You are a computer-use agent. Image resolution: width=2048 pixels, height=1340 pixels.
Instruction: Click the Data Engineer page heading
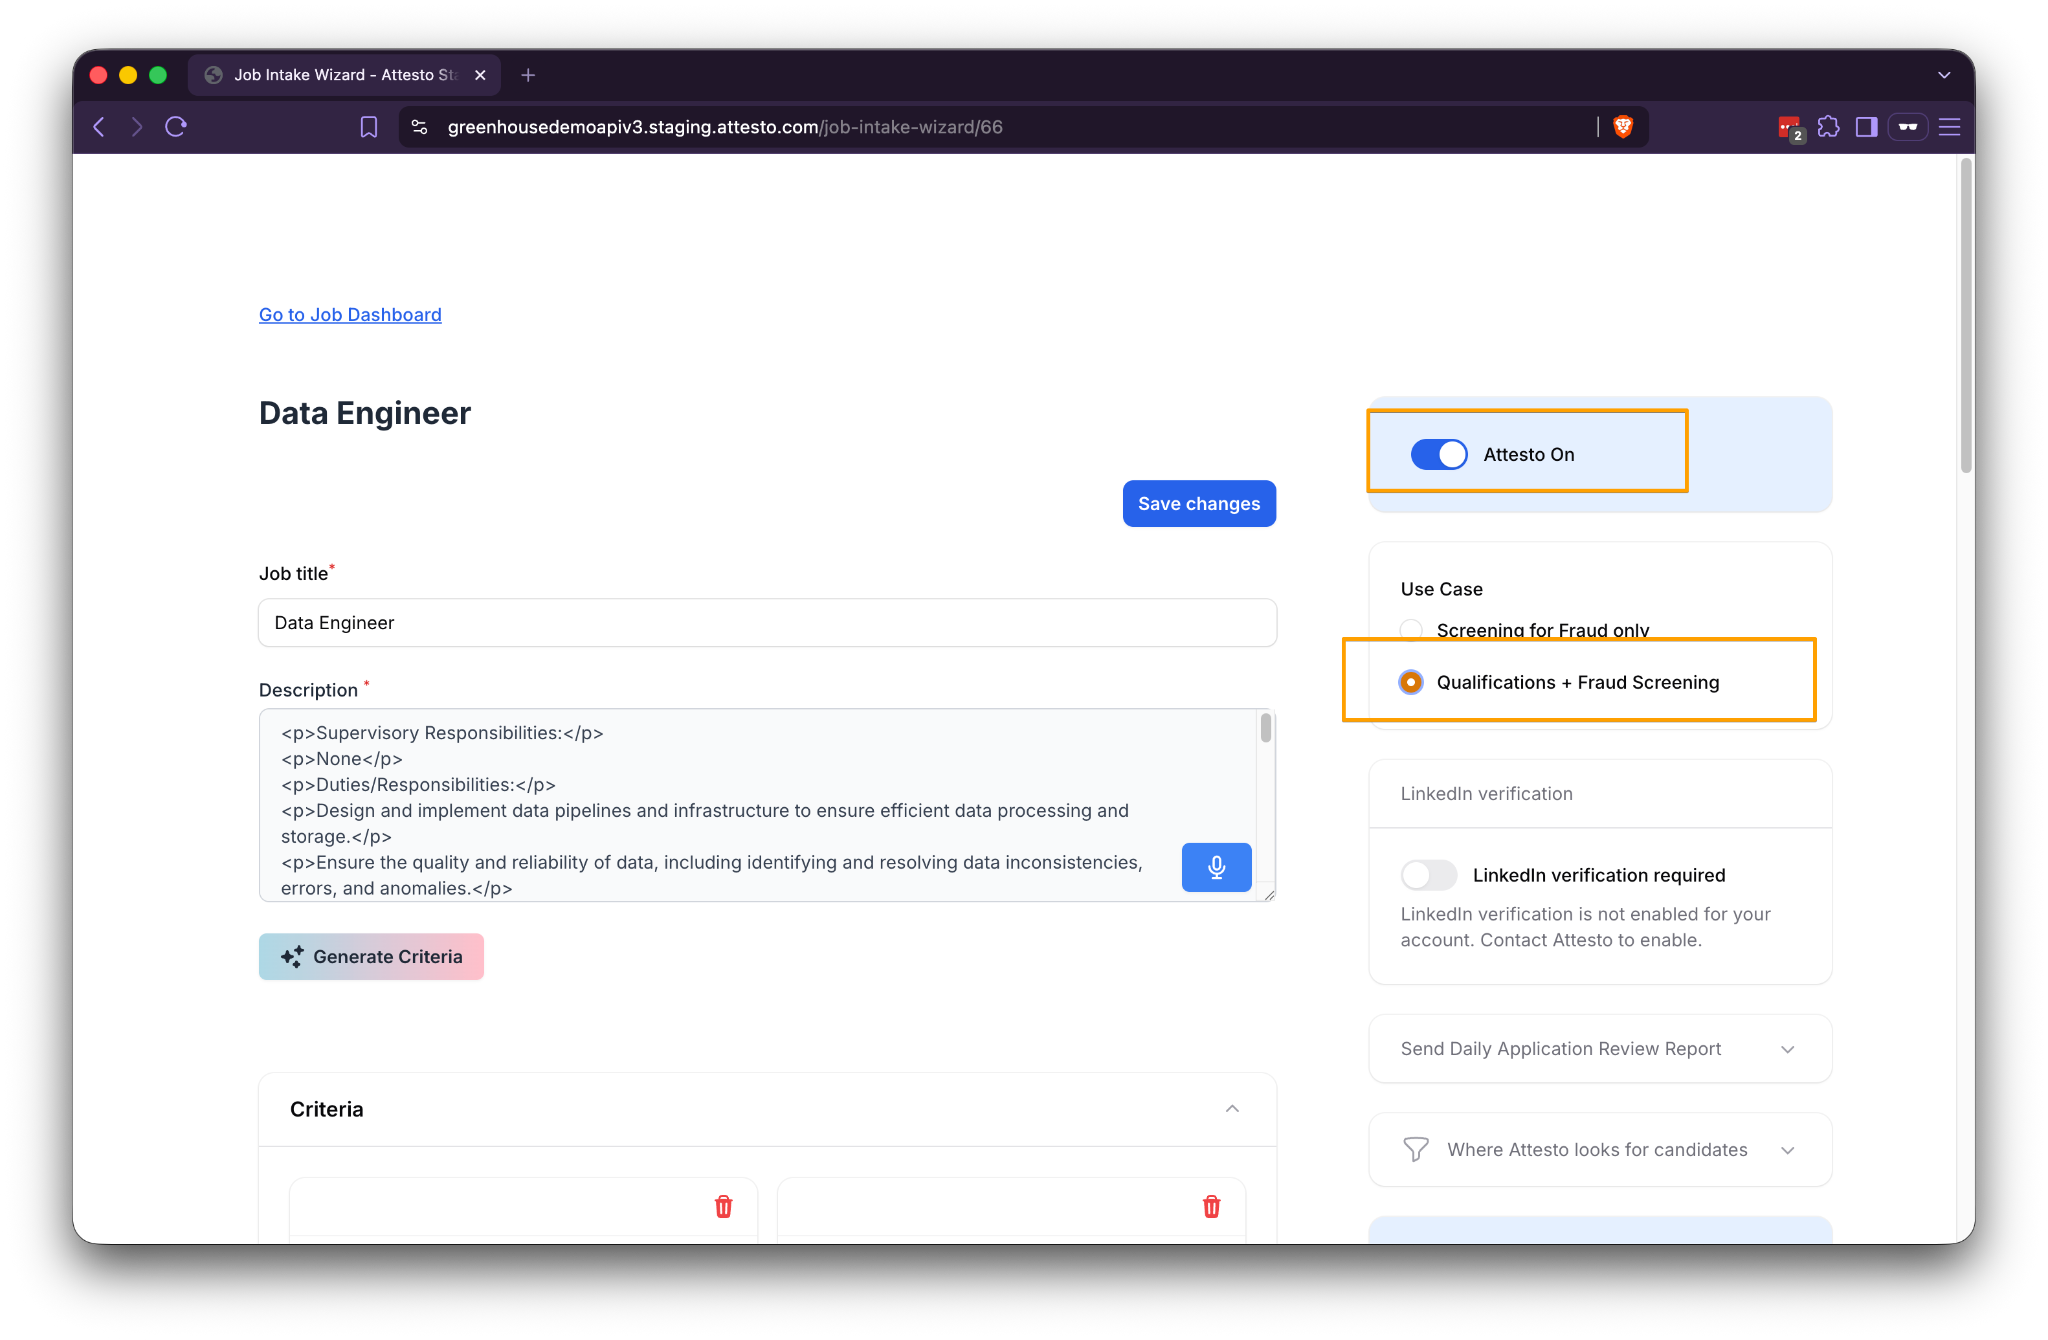coord(365,413)
